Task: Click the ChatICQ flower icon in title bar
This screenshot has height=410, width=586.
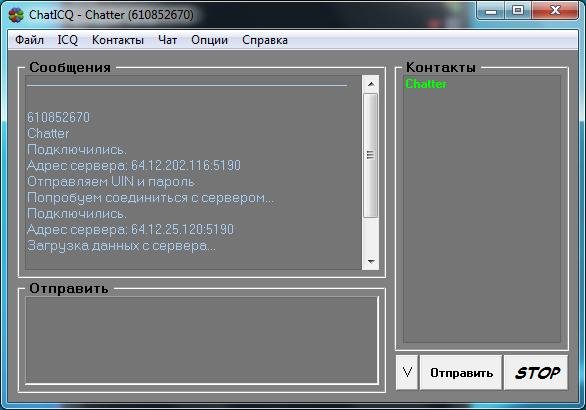Action: (16, 15)
